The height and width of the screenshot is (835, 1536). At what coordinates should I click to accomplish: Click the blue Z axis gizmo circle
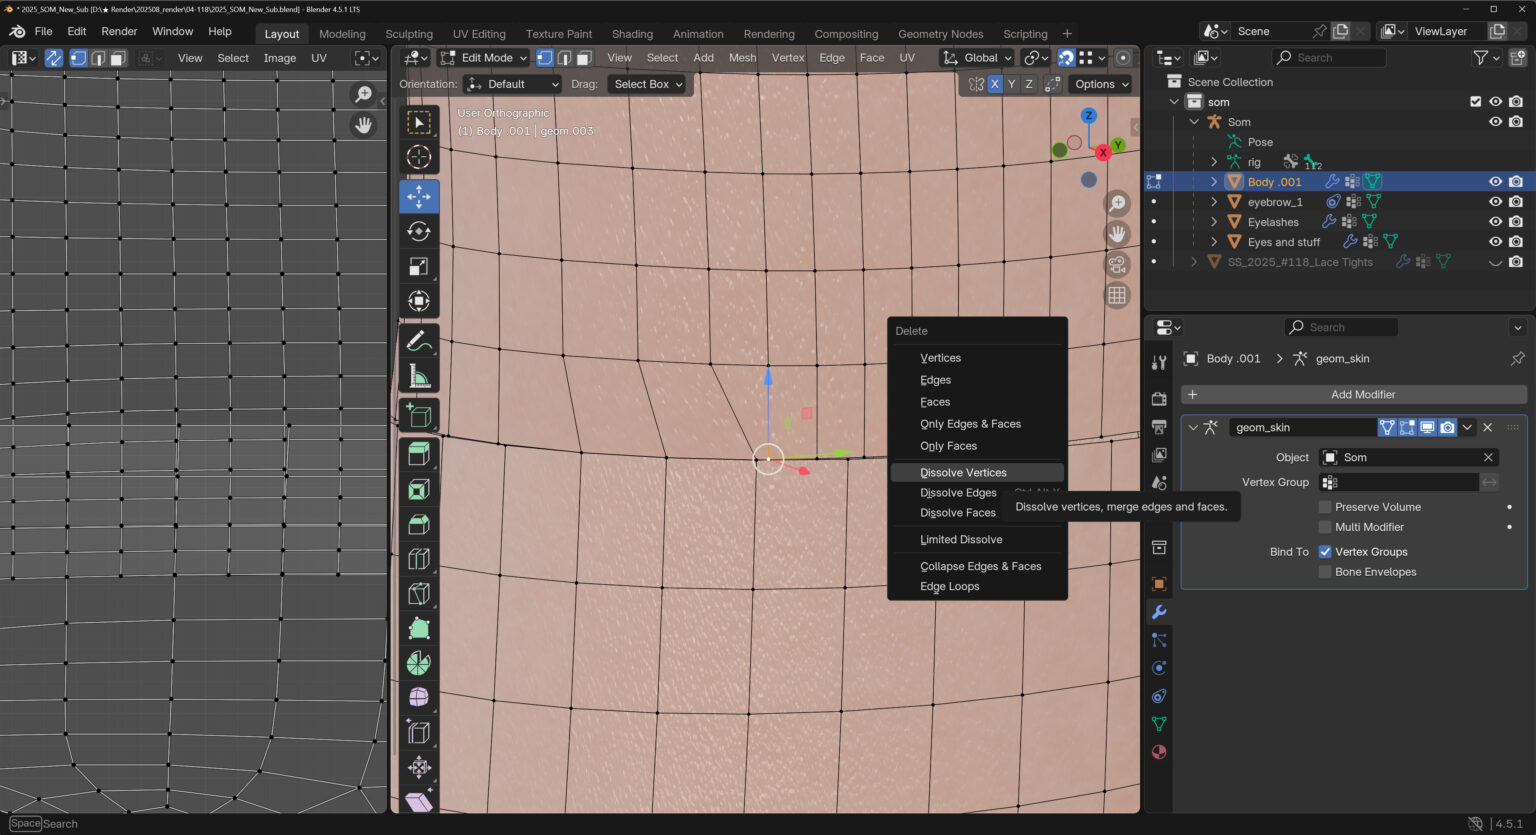[1089, 115]
